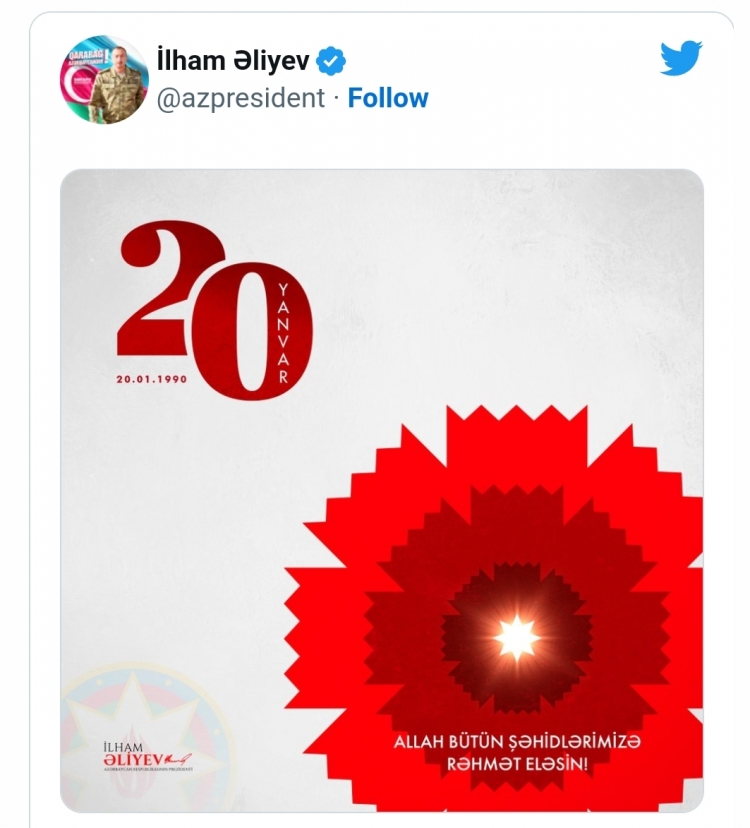The image size is (750, 828).
Task: Open the tweet's attached image
Action: point(381,490)
